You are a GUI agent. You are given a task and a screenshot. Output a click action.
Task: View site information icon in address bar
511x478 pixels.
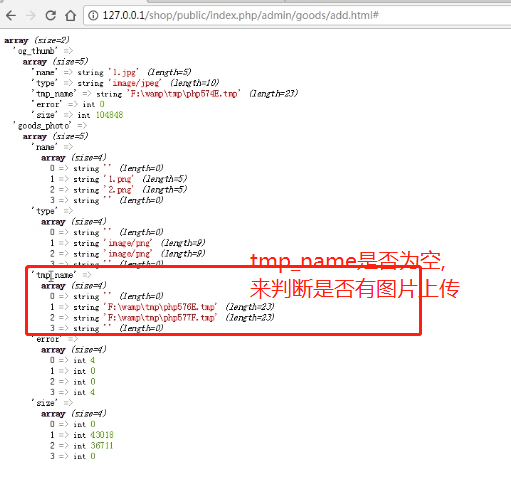pos(93,15)
